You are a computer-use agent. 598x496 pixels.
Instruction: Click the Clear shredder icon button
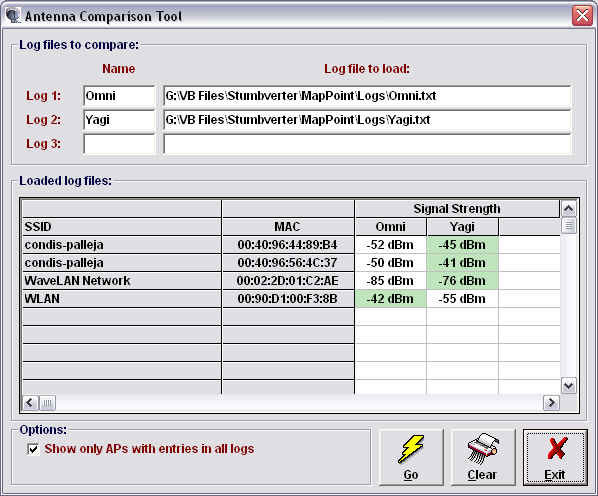click(482, 457)
